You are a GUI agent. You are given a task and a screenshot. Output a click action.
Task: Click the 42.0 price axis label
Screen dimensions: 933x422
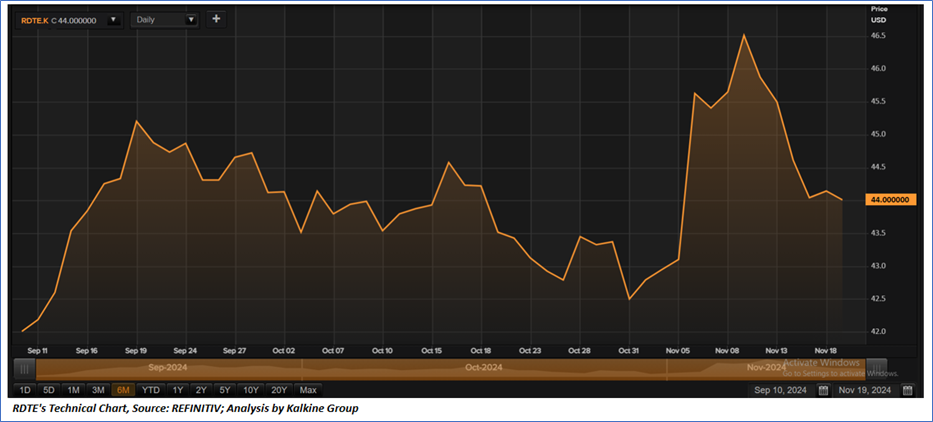[x=878, y=331]
